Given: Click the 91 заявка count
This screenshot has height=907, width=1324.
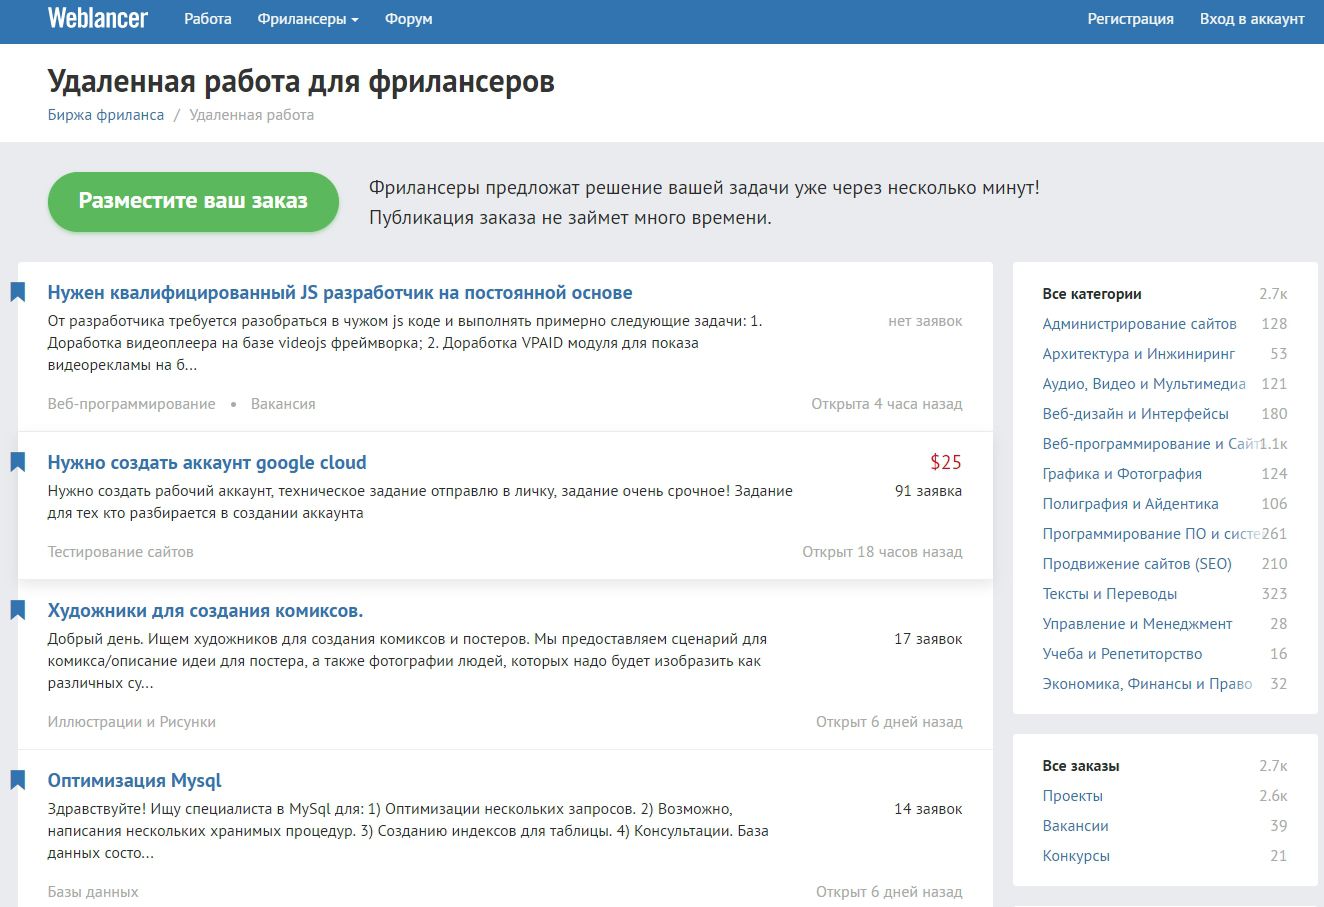Looking at the screenshot, I should 929,491.
